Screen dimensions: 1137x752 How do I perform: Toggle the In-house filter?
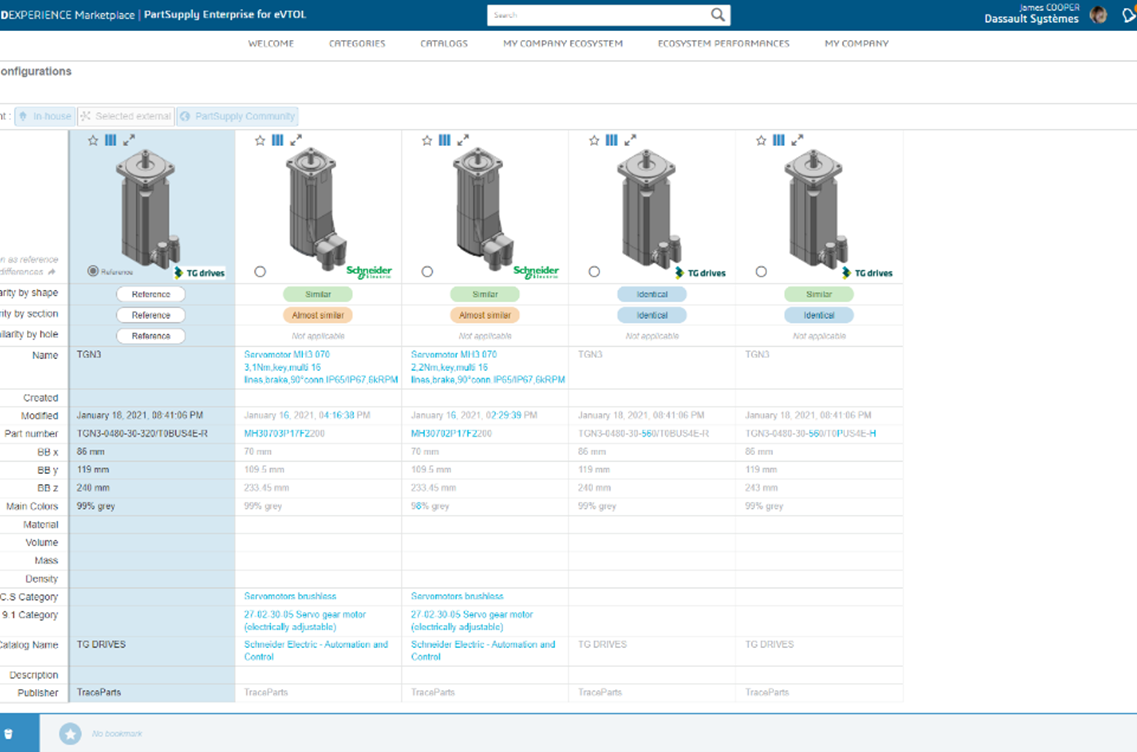[x=45, y=117]
